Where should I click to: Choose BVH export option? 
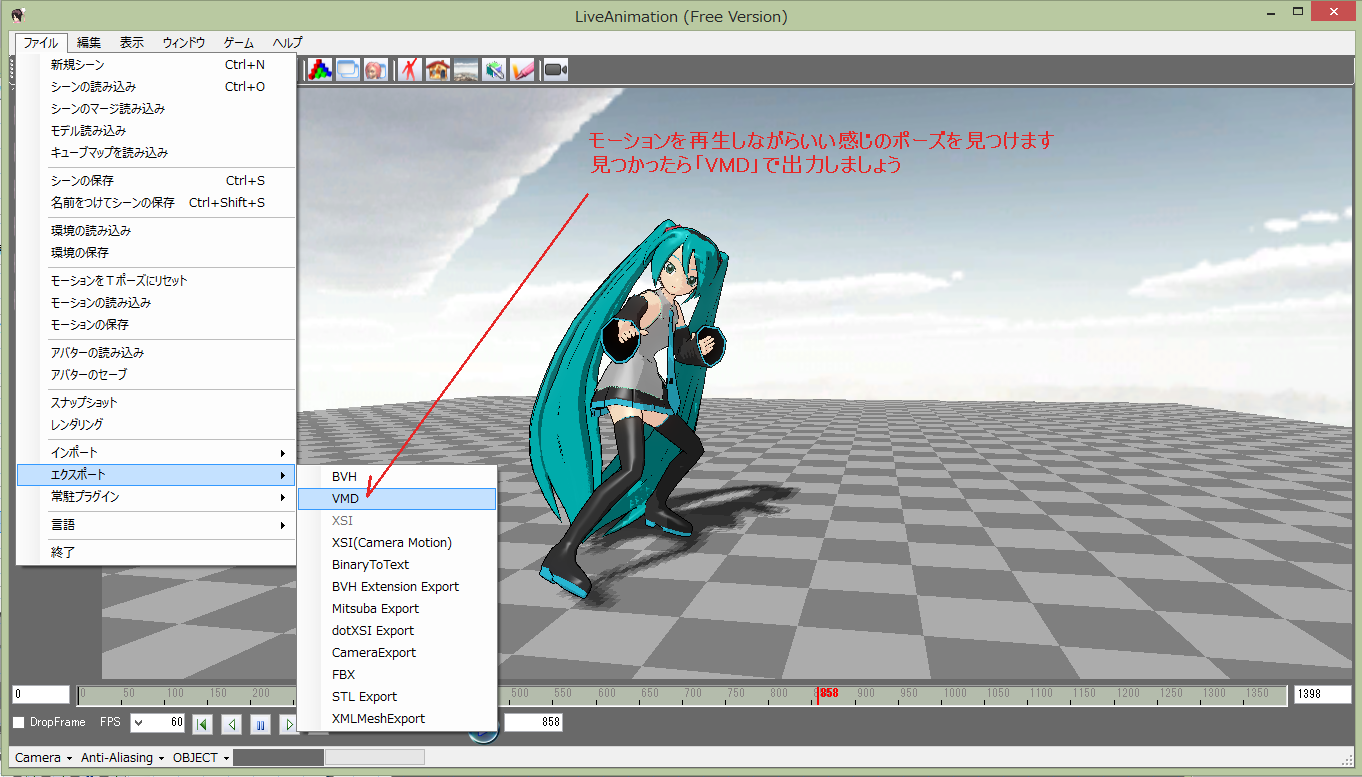(397, 477)
